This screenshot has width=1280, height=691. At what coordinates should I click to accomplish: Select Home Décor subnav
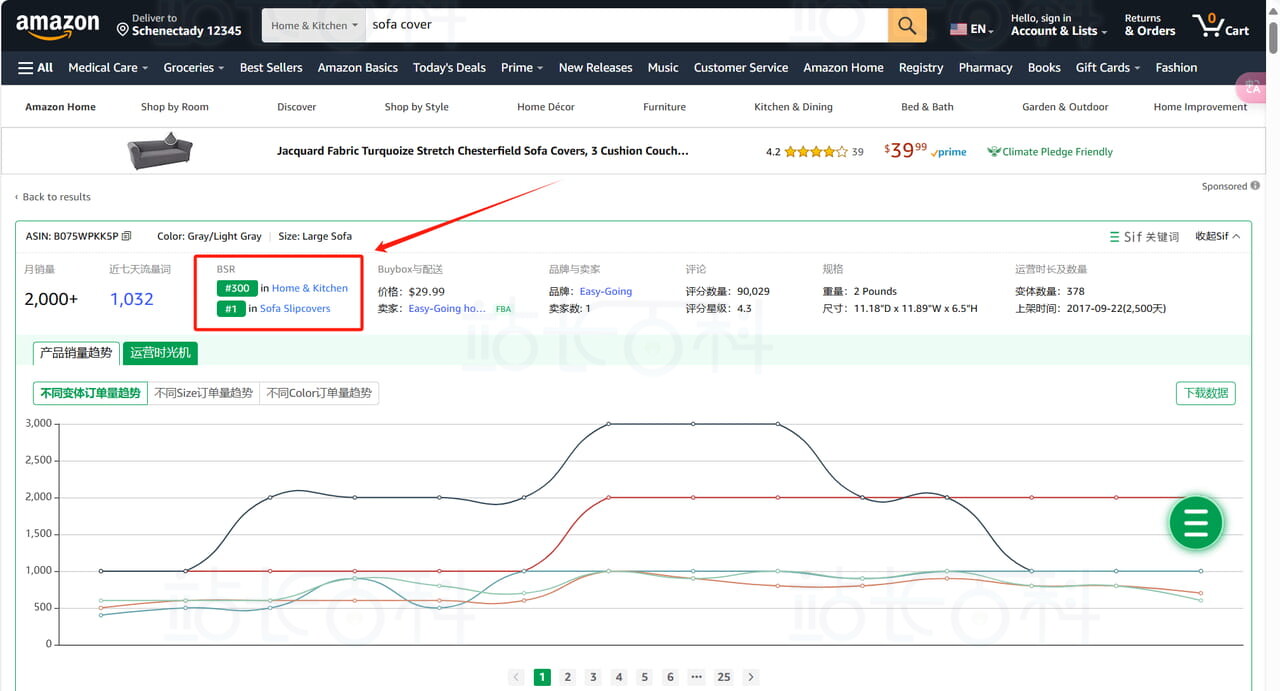click(x=546, y=107)
